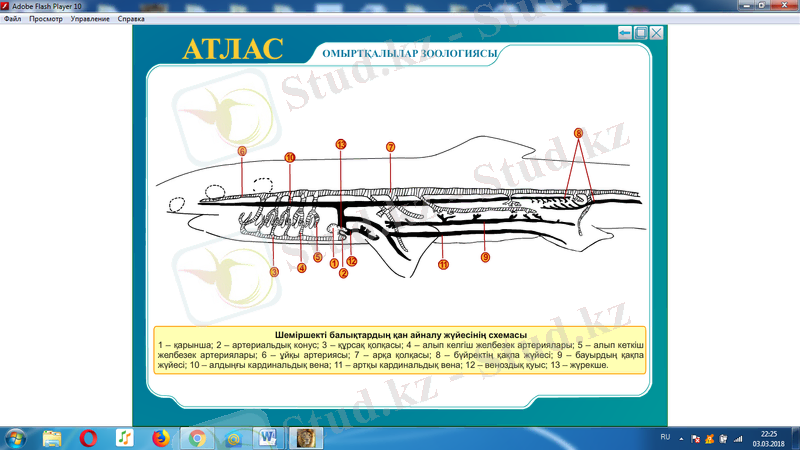Screen dimensions: 800x450
Task: Click the ОМЫРТҚАЛЫЛАР ЗООЛОГИЯСЫ heading tab
Action: click(x=410, y=54)
